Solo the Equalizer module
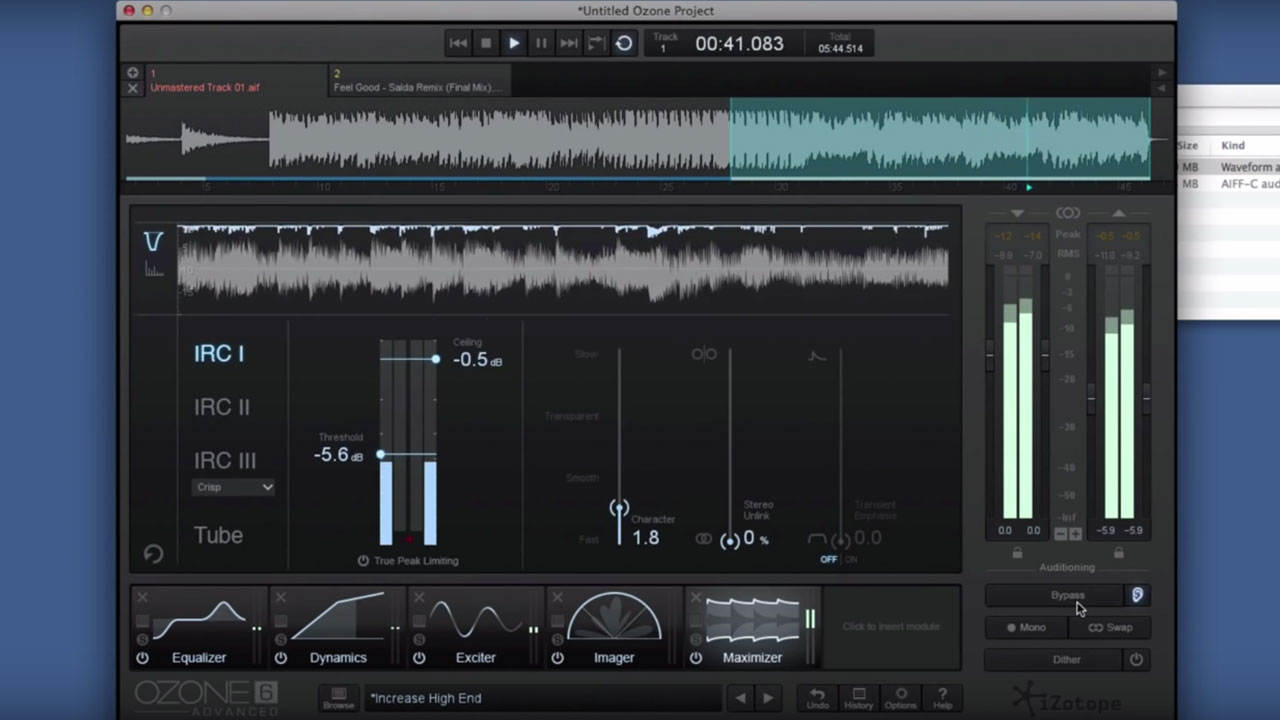The image size is (1280, 720). click(x=142, y=639)
